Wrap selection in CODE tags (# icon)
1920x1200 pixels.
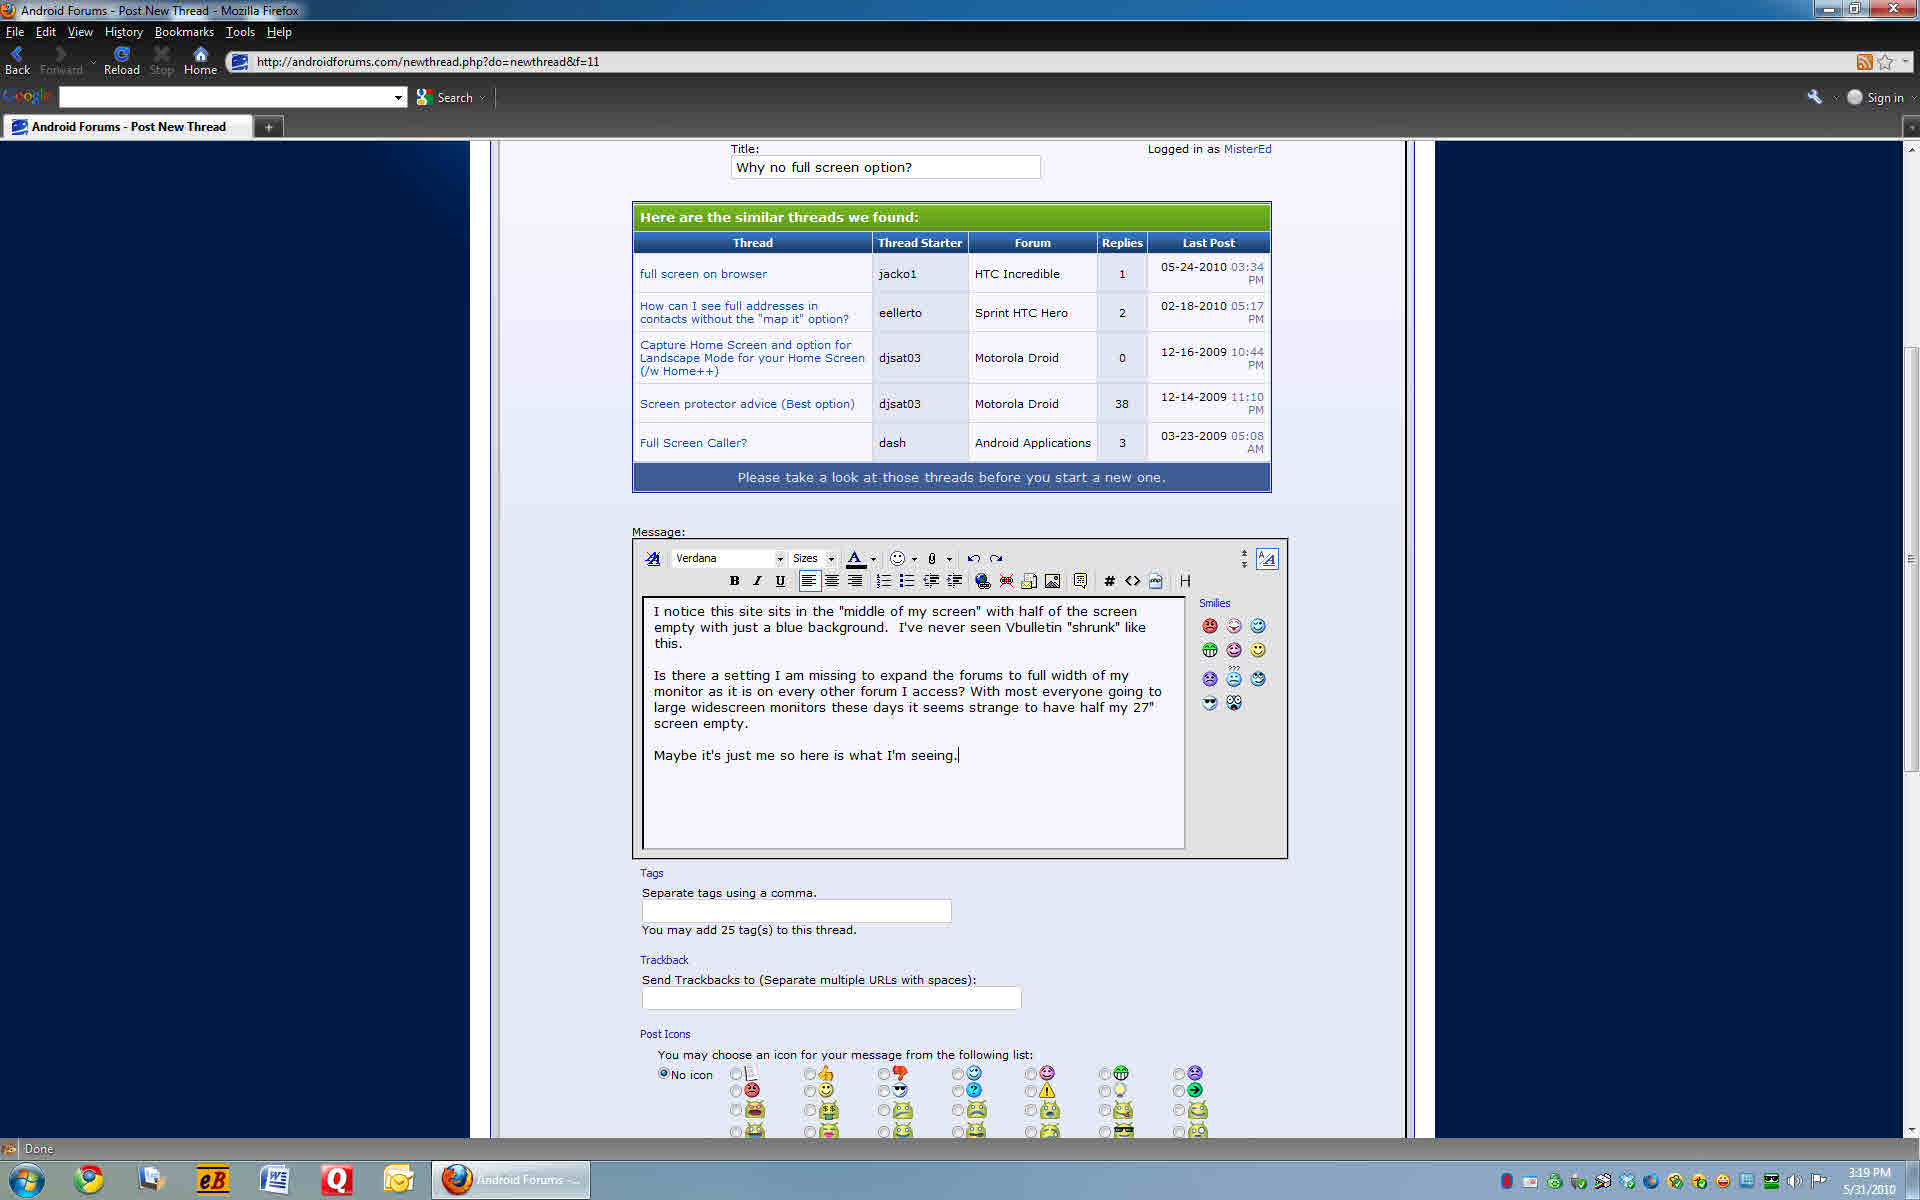coord(1109,581)
